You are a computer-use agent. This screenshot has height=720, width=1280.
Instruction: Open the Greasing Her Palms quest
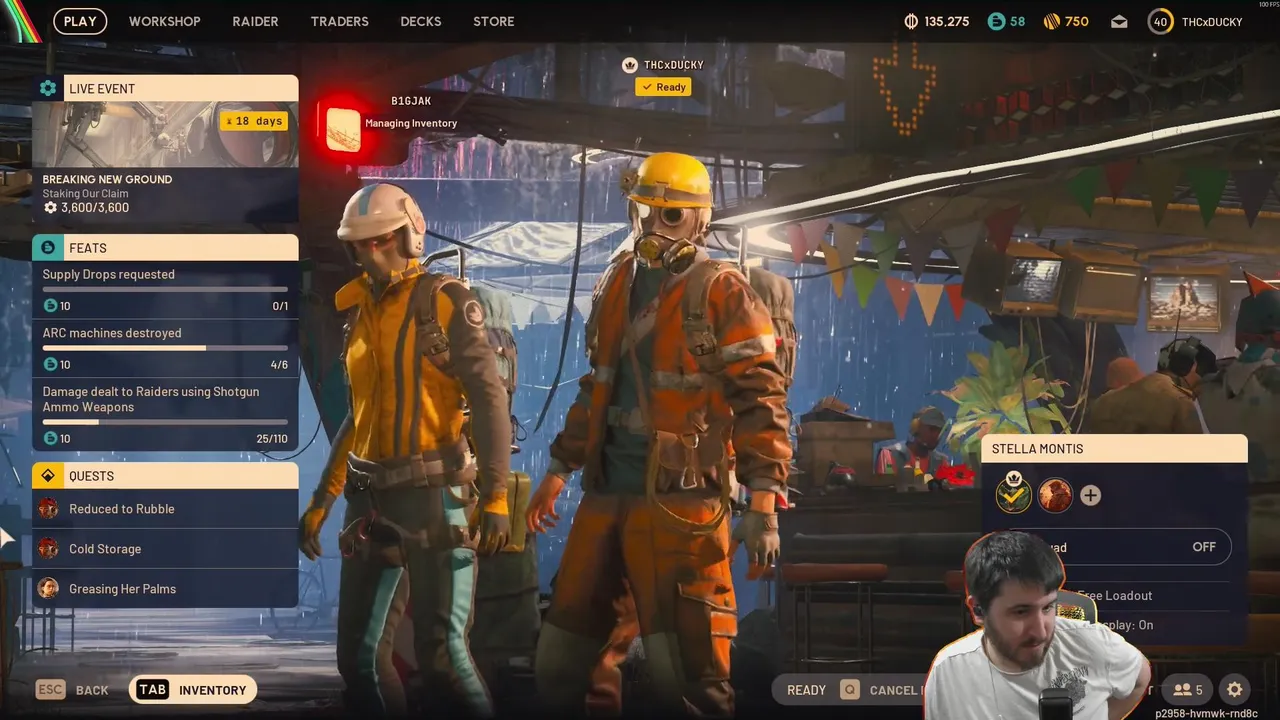click(x=165, y=589)
